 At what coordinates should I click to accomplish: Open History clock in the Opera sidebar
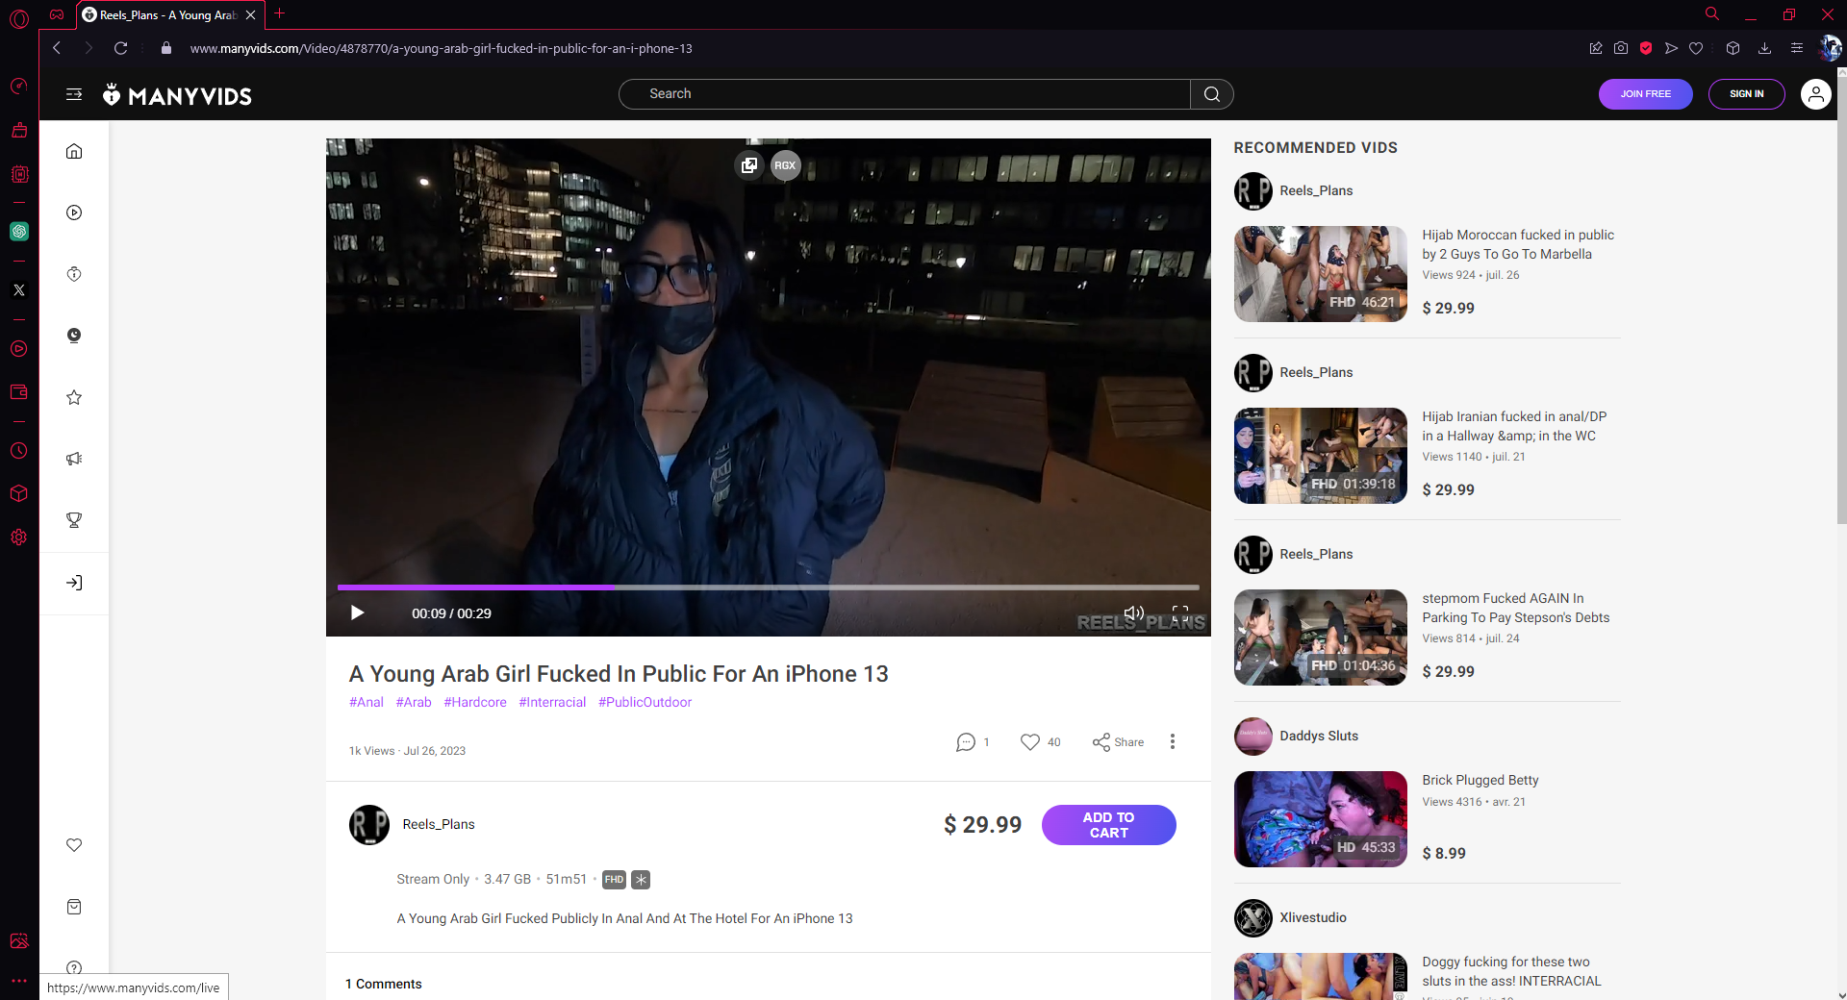(x=19, y=451)
